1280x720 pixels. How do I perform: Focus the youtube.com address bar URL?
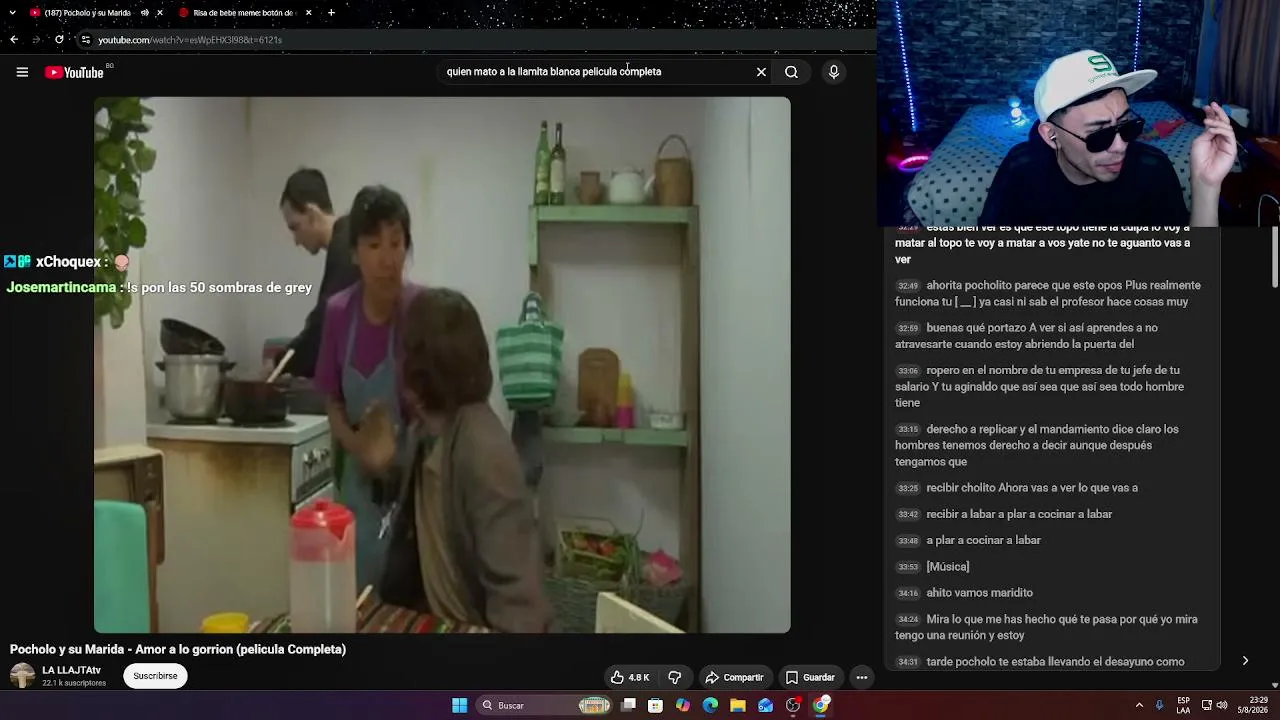[190, 40]
